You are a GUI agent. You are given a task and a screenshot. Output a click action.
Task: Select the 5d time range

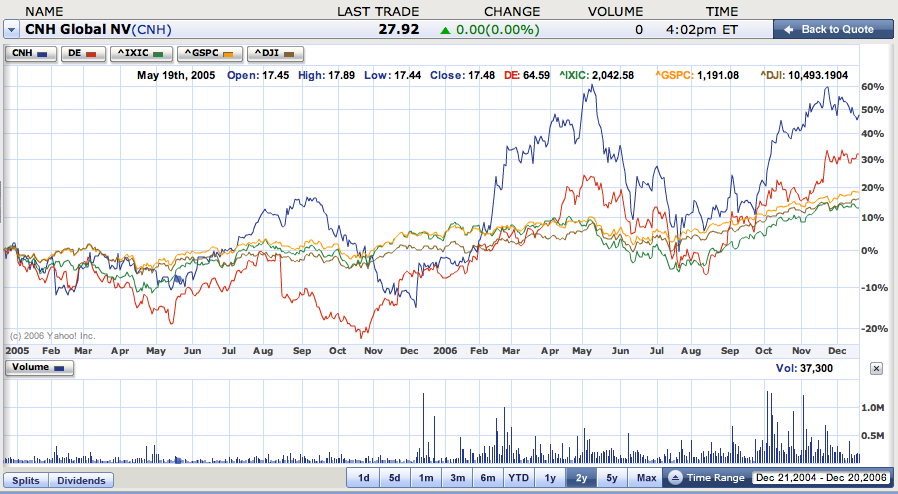pos(395,477)
